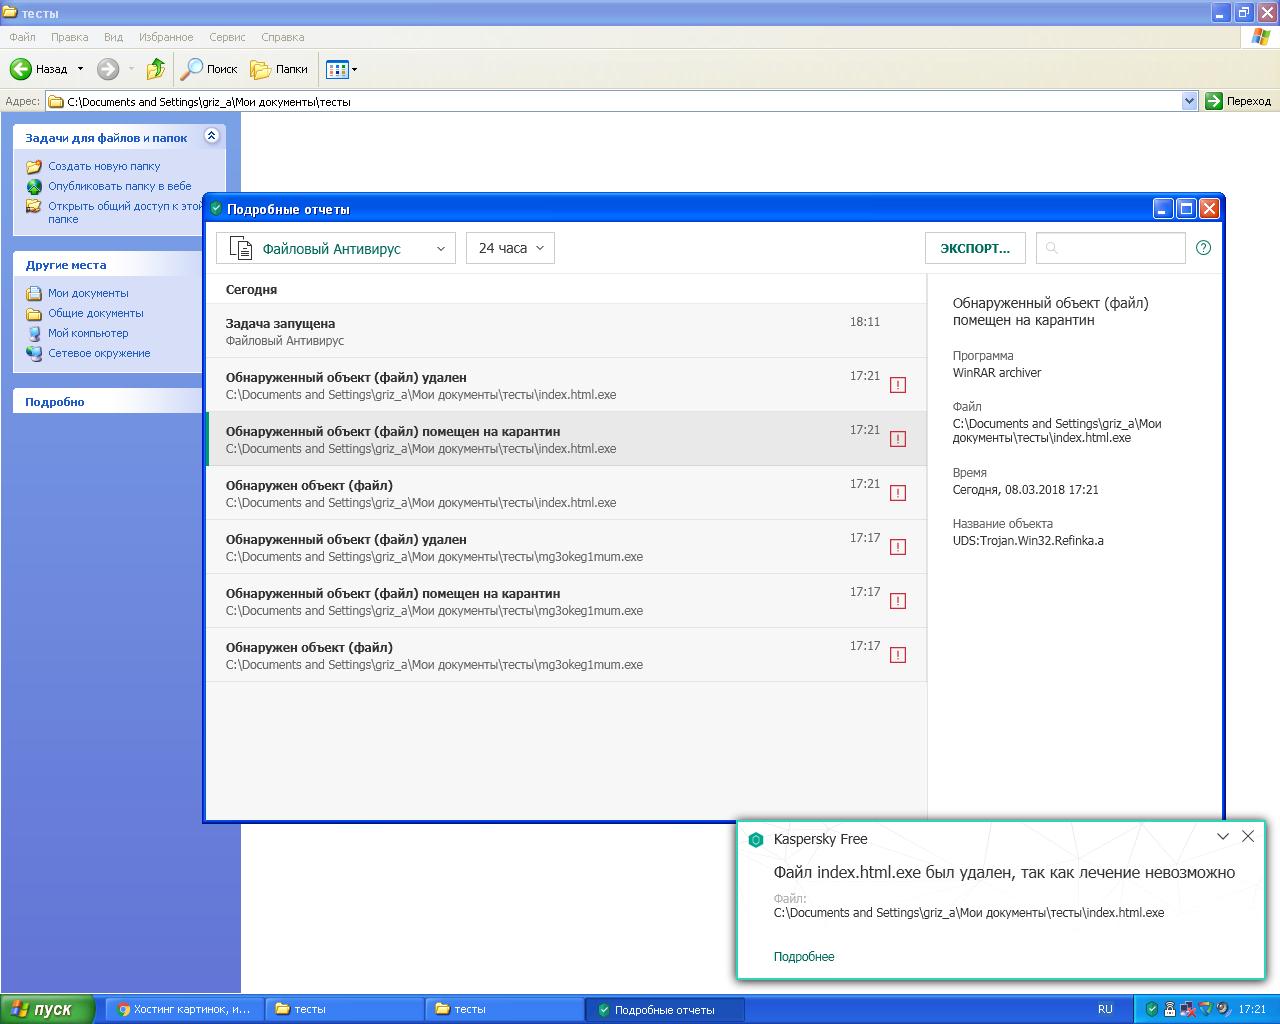Viewport: 1280px width, 1024px height.
Task: Click alert icon for deleted index.html.exe
Action: 898,385
